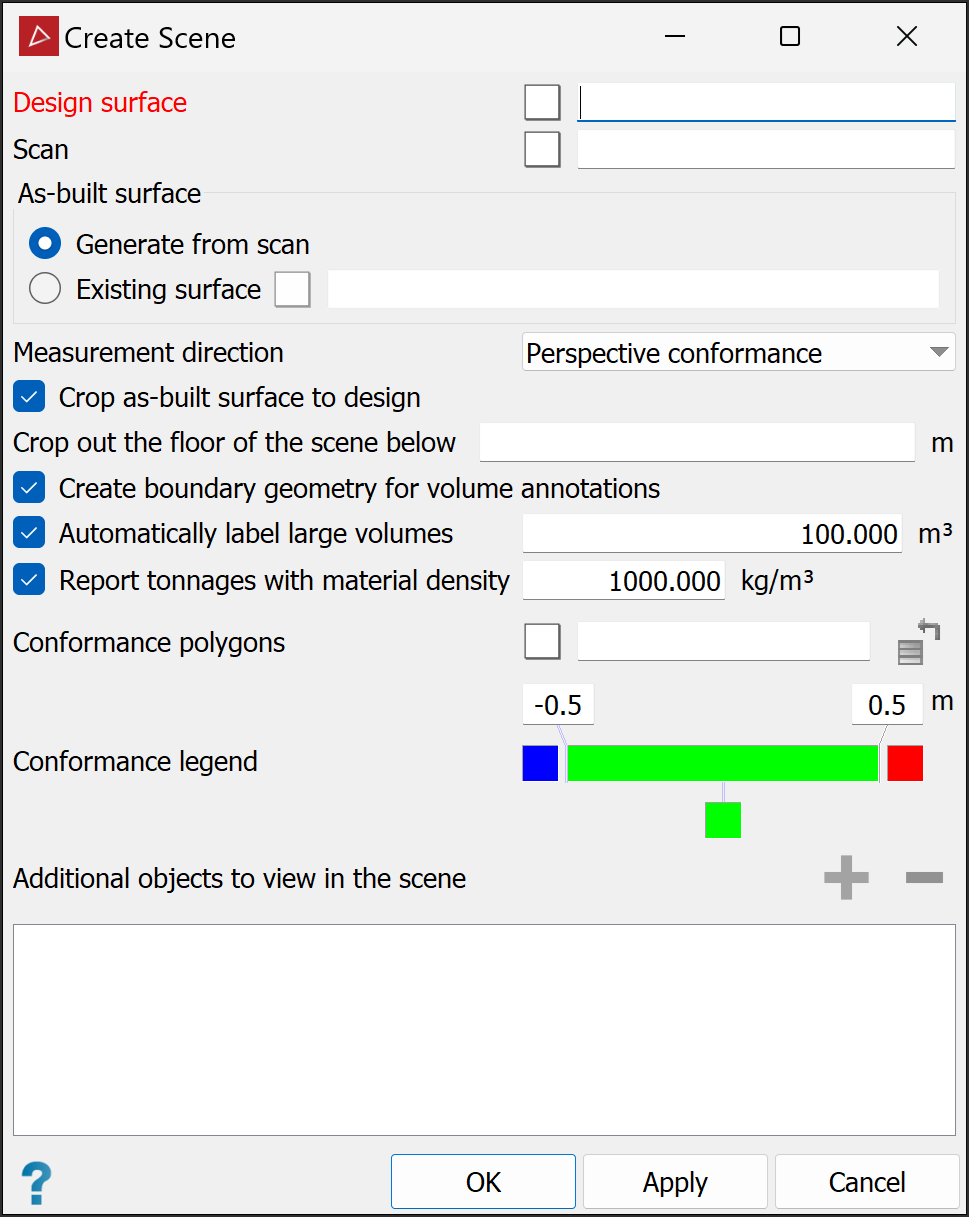Toggle Create boundary geometry for volume annotations
The image size is (969, 1217).
pyautogui.click(x=30, y=489)
